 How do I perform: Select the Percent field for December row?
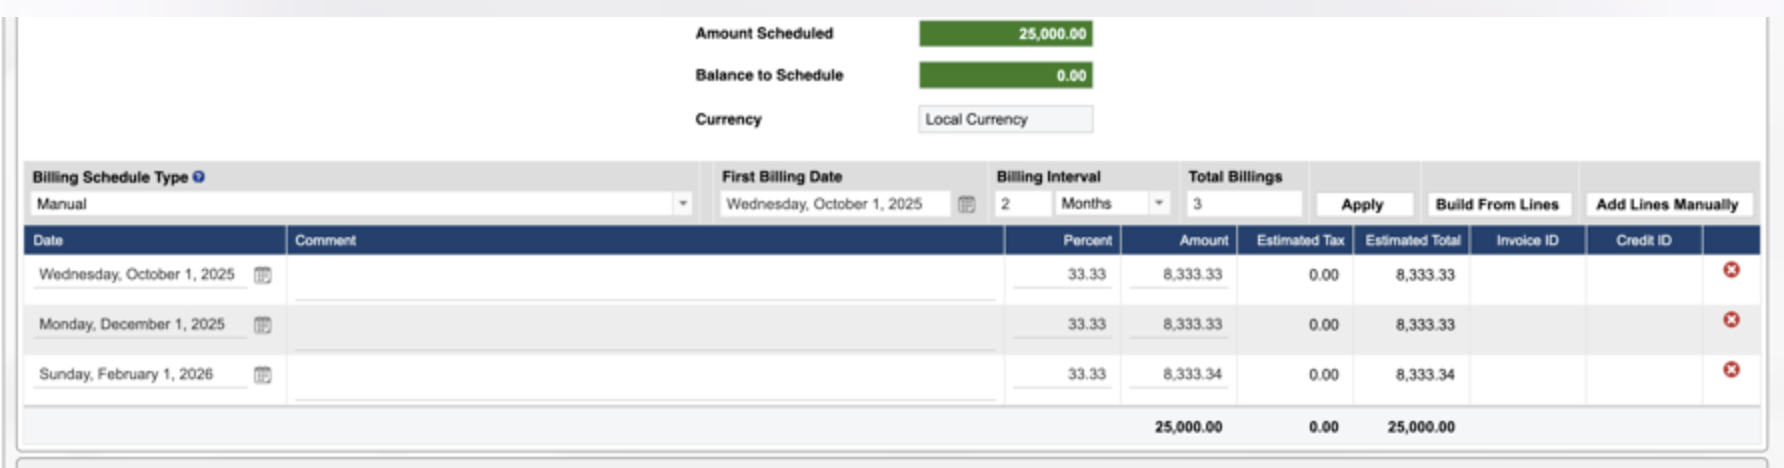coord(1063,325)
